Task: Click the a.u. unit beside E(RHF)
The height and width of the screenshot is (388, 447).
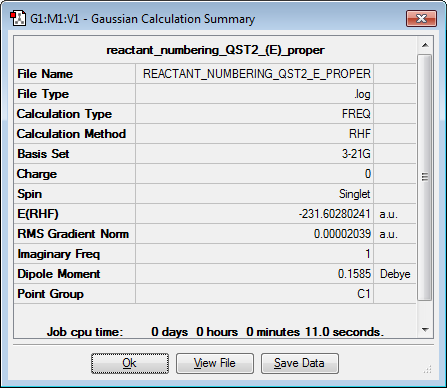Action: [389, 214]
